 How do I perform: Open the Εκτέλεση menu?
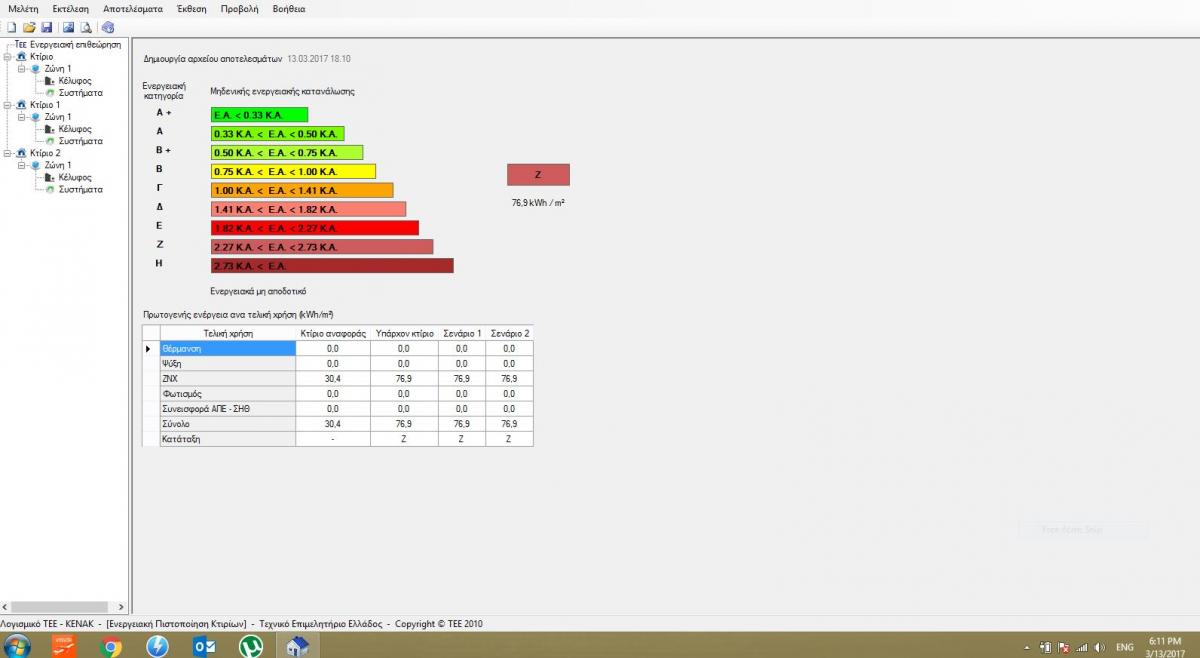point(71,9)
